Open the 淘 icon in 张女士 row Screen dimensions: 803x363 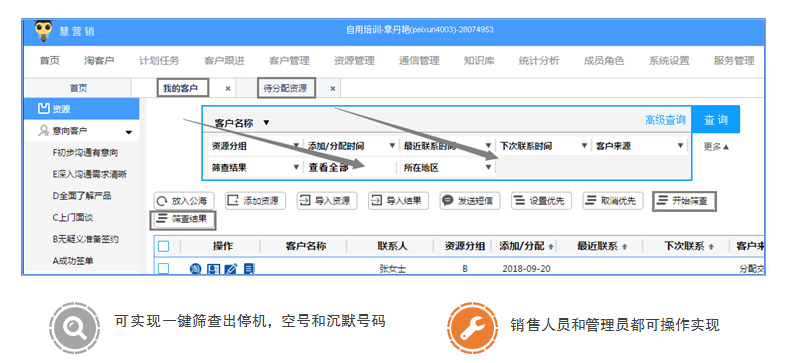[x=195, y=268]
